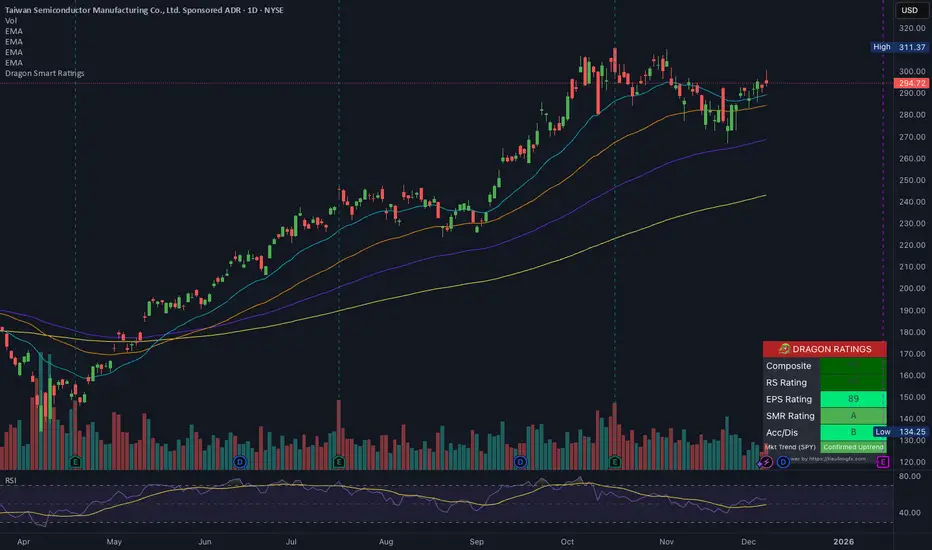The image size is (932, 550).
Task: Click the Sep time axis label
Action: pyautogui.click(x=477, y=542)
